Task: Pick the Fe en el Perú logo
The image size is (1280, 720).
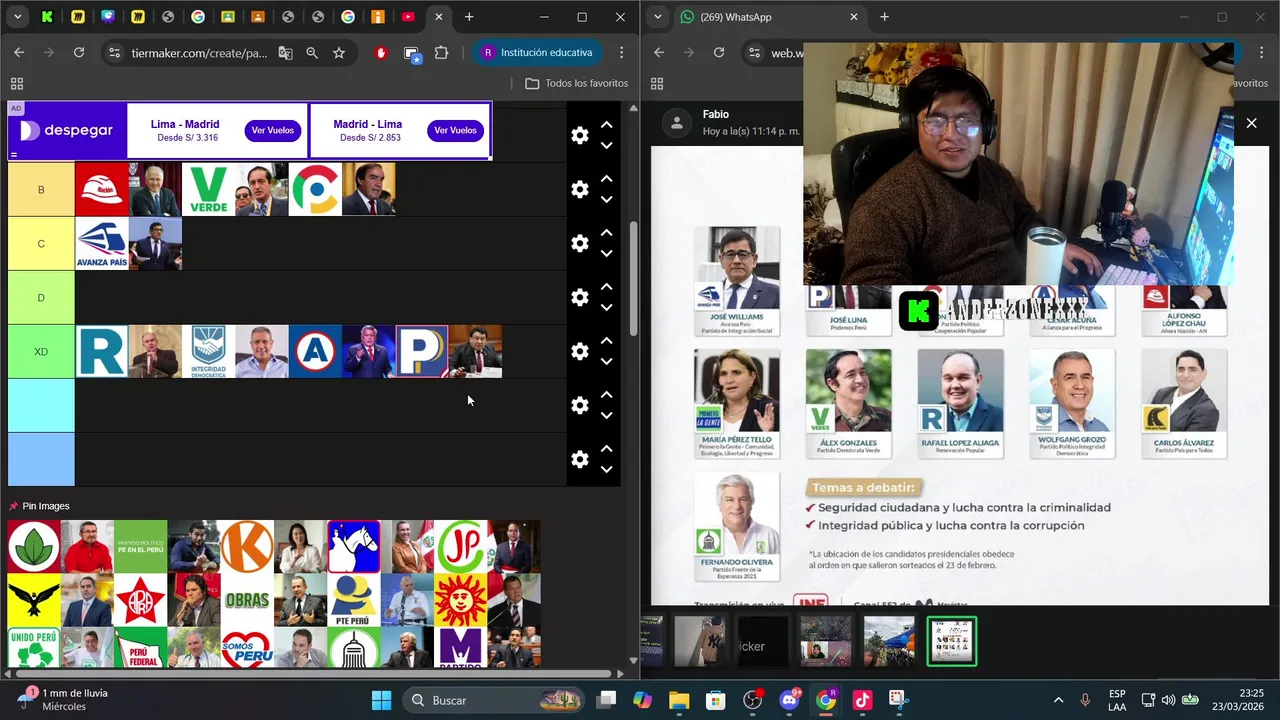Action: (140, 546)
